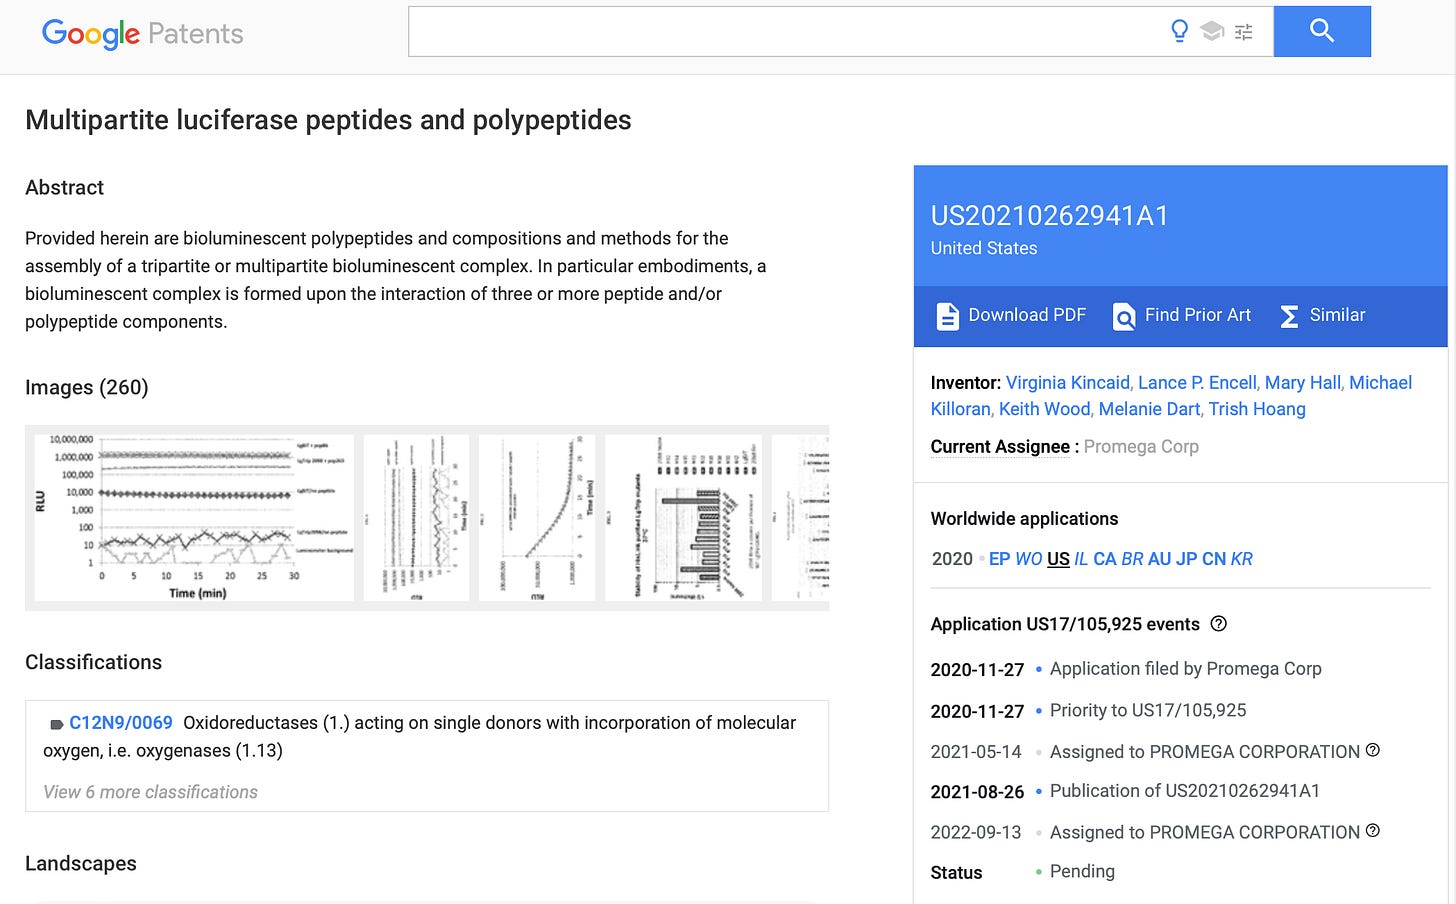1456x904 pixels.
Task: Click the lightbulb icon in search bar
Action: [x=1180, y=31]
